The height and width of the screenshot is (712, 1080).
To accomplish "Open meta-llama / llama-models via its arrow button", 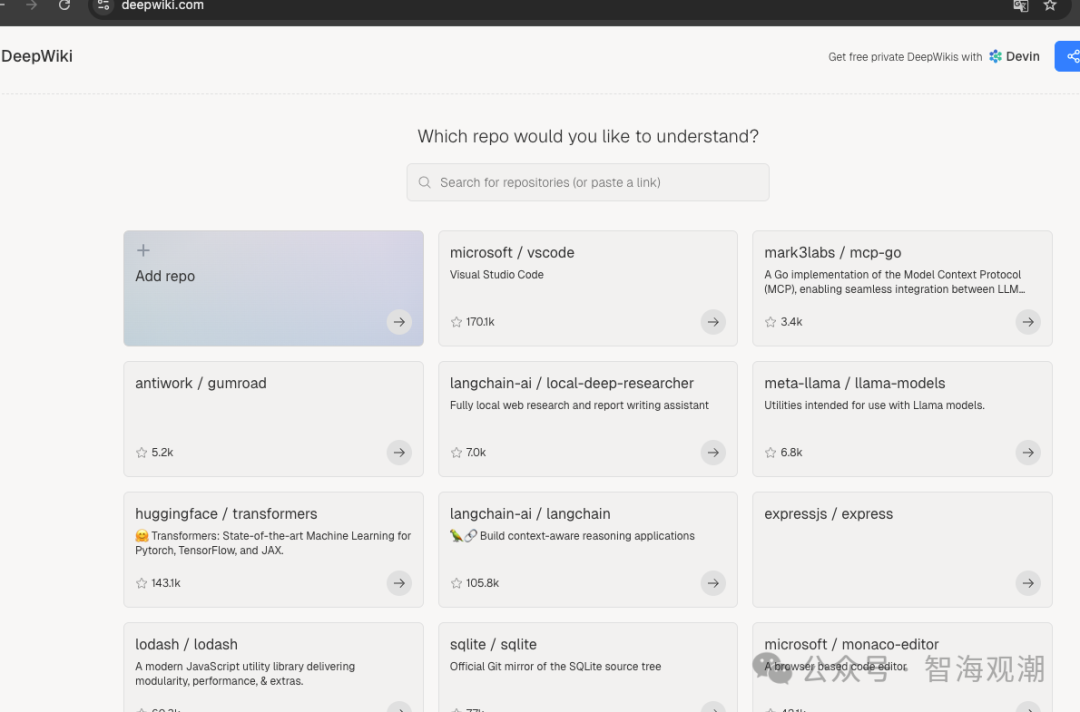I will click(1028, 452).
